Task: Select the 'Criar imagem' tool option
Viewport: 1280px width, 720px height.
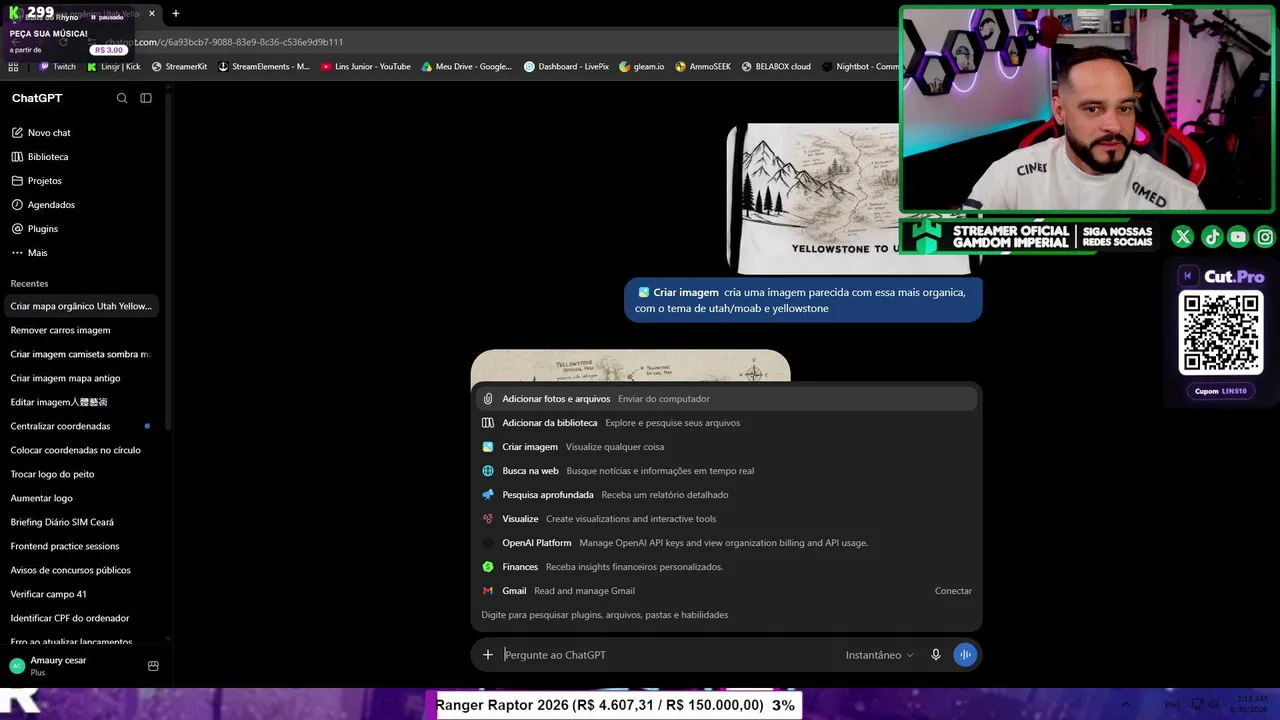Action: pos(727,447)
